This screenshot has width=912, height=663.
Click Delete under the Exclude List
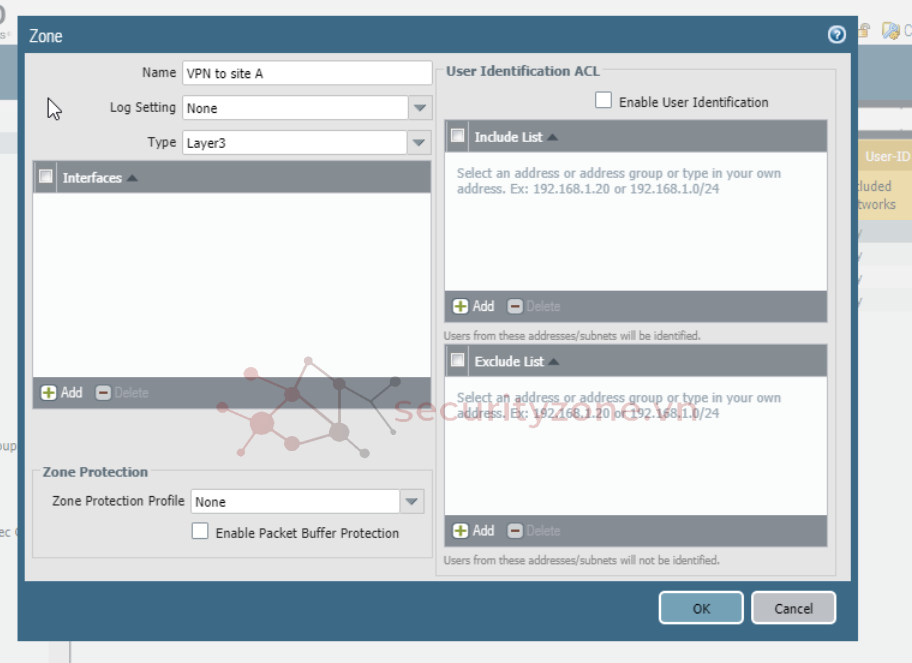tap(516, 531)
